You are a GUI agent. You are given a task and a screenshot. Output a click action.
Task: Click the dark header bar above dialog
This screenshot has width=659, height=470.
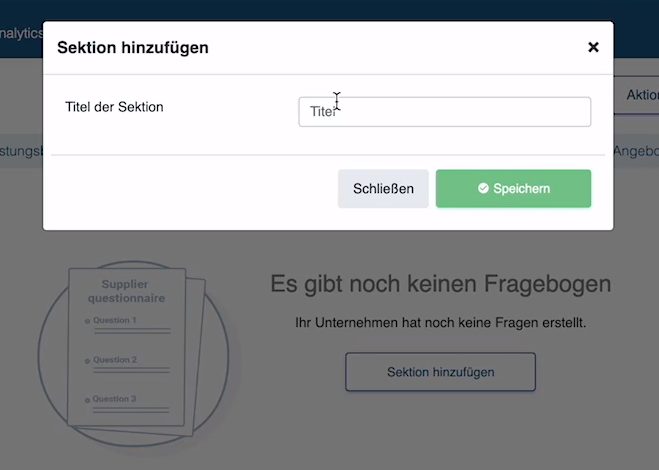coord(330,10)
